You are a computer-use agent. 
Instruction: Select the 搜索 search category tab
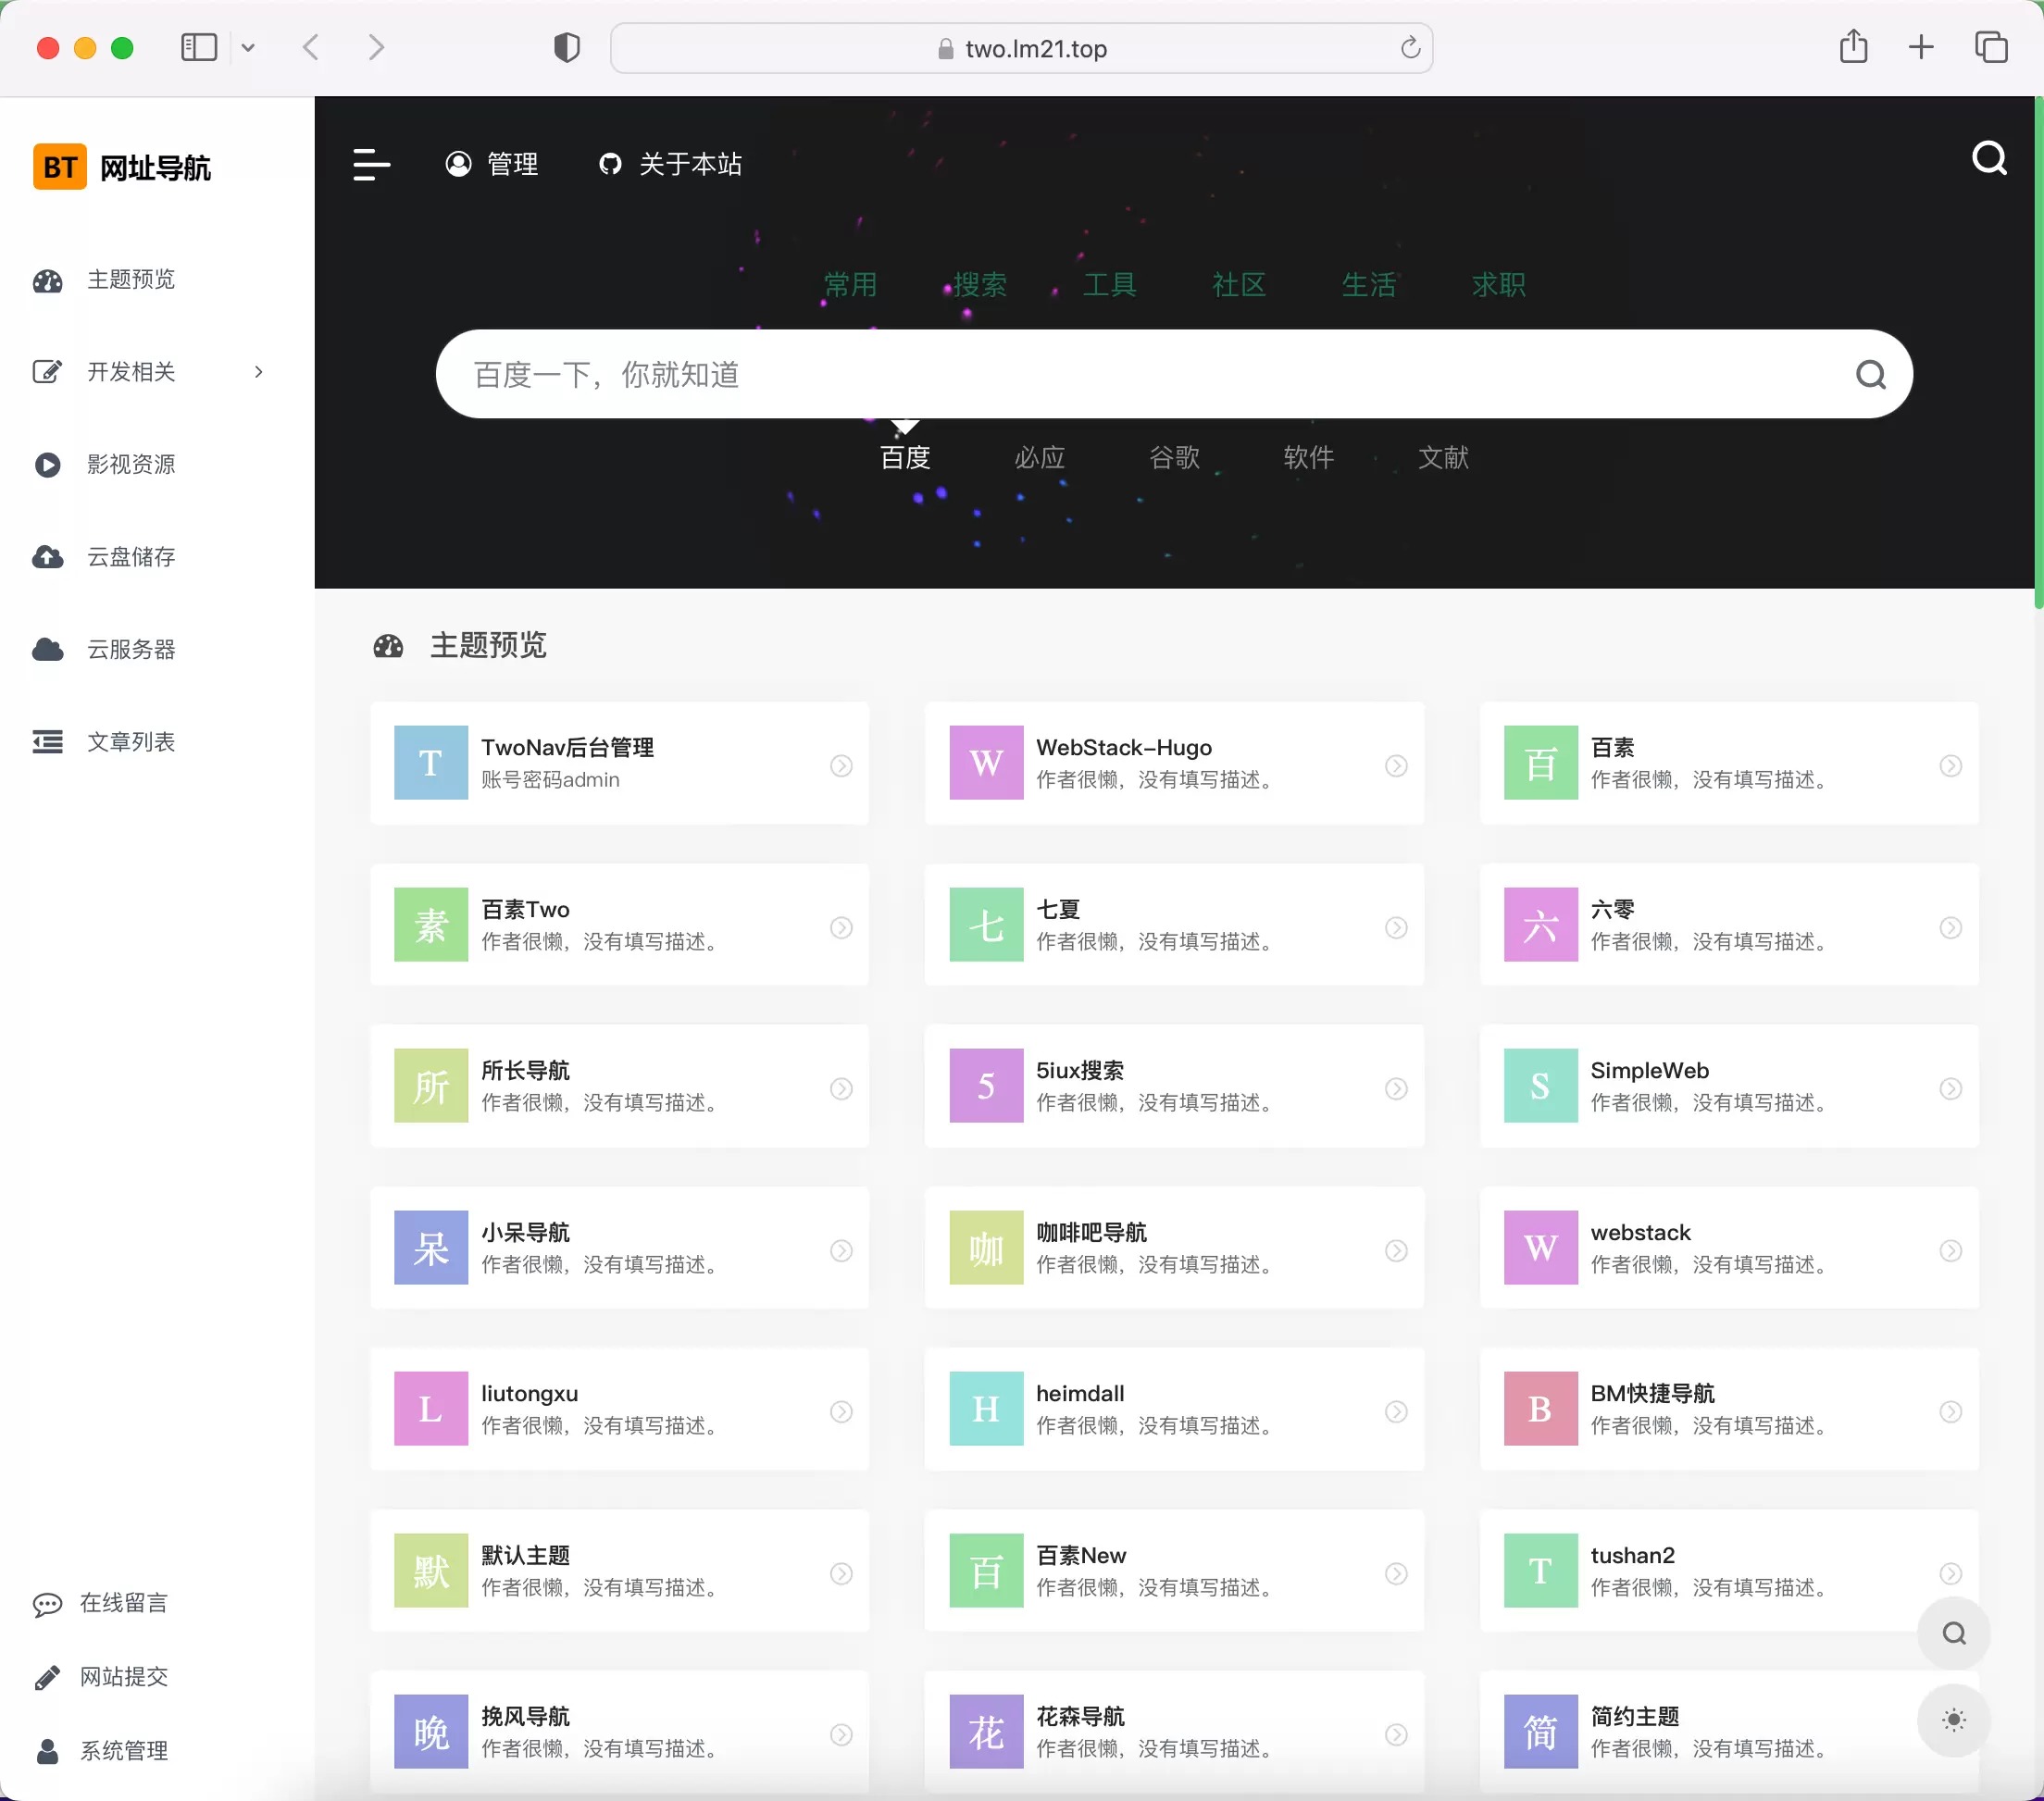[980, 285]
